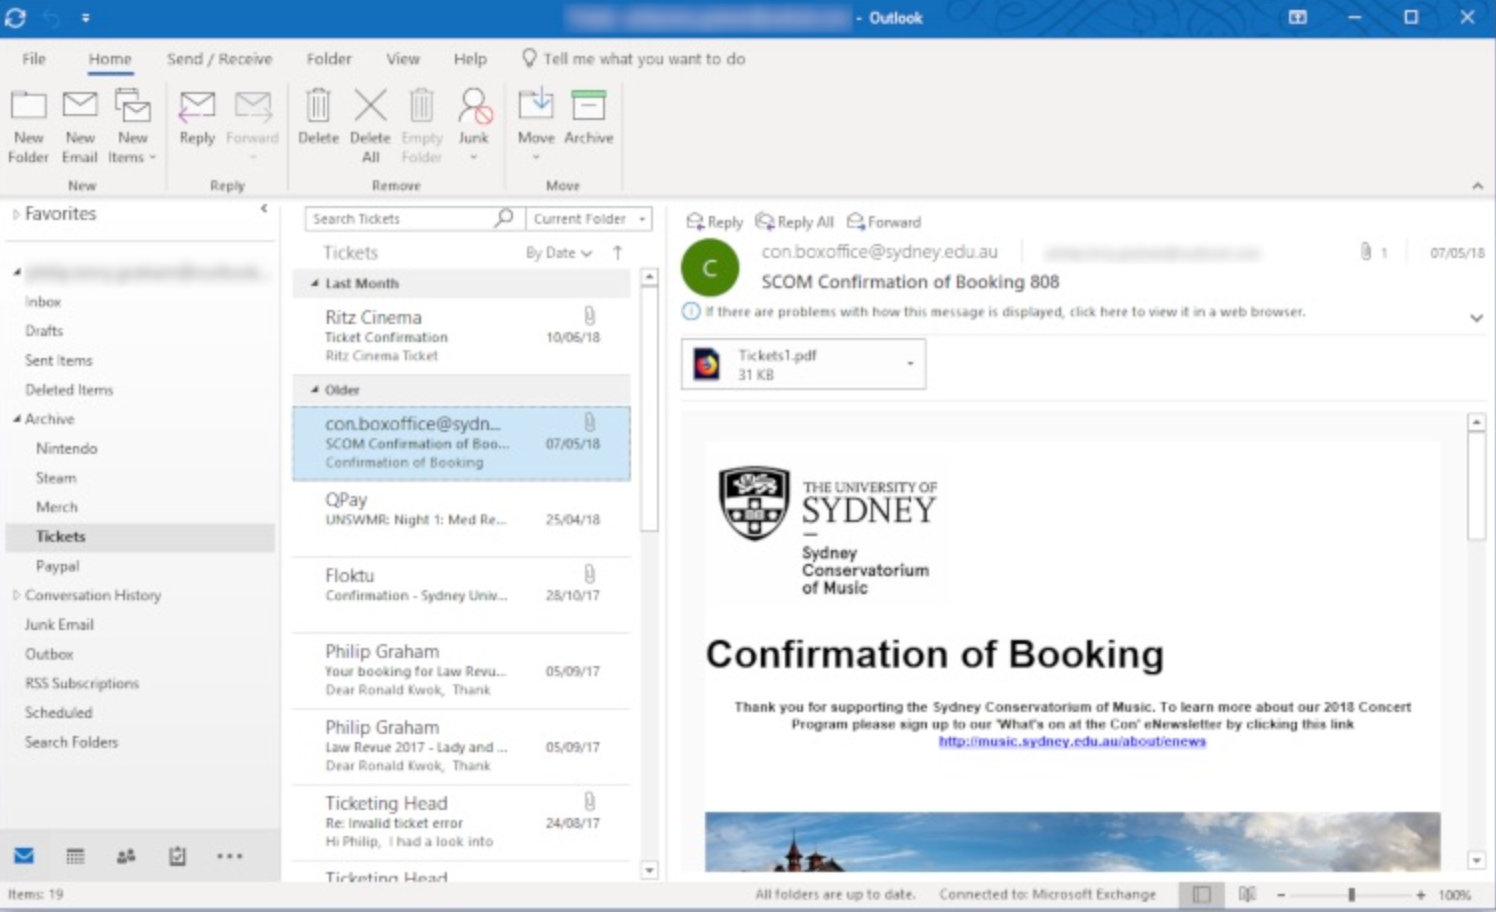Switch to Normal view button in status bar

[1202, 894]
